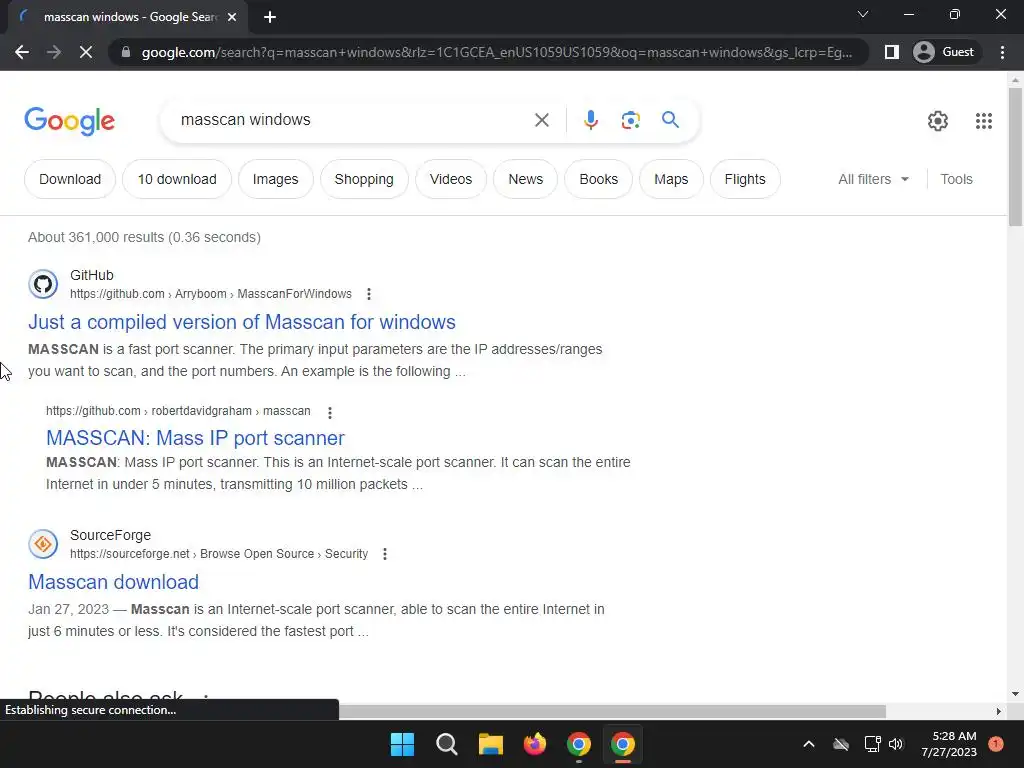Switch to Images results
1024x768 pixels.
click(x=276, y=179)
